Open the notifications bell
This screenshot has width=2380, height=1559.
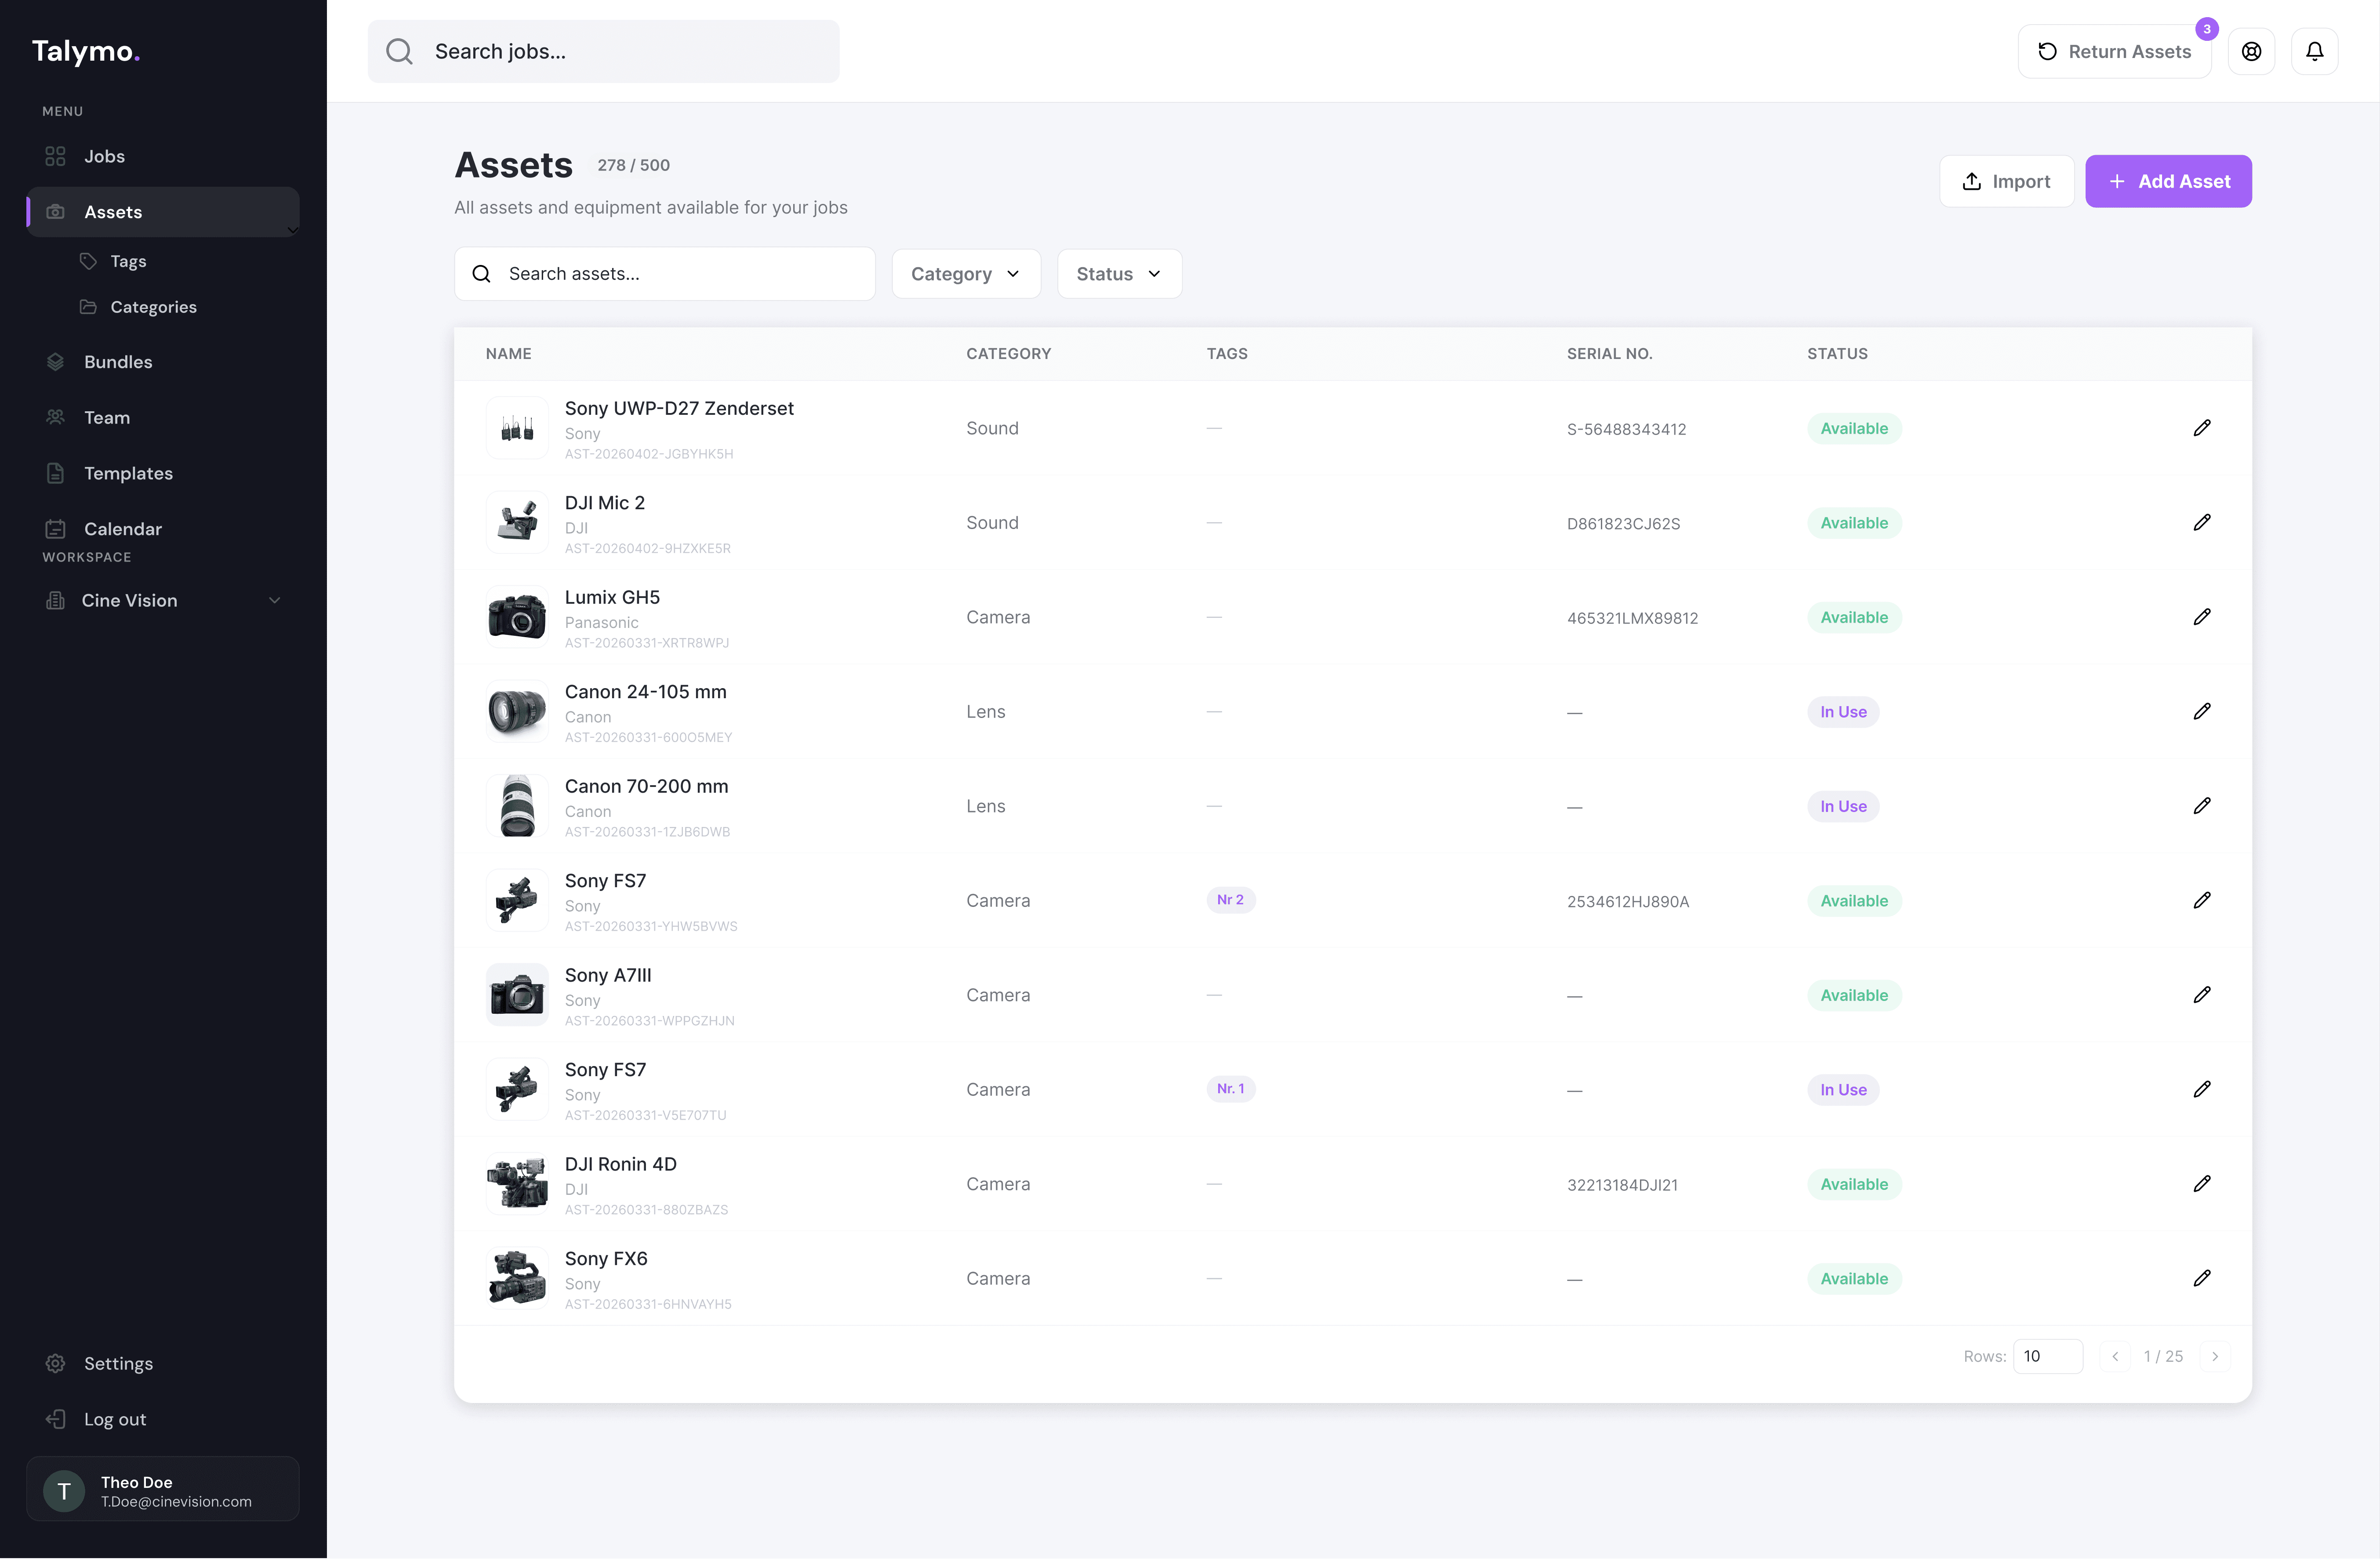click(x=2314, y=52)
